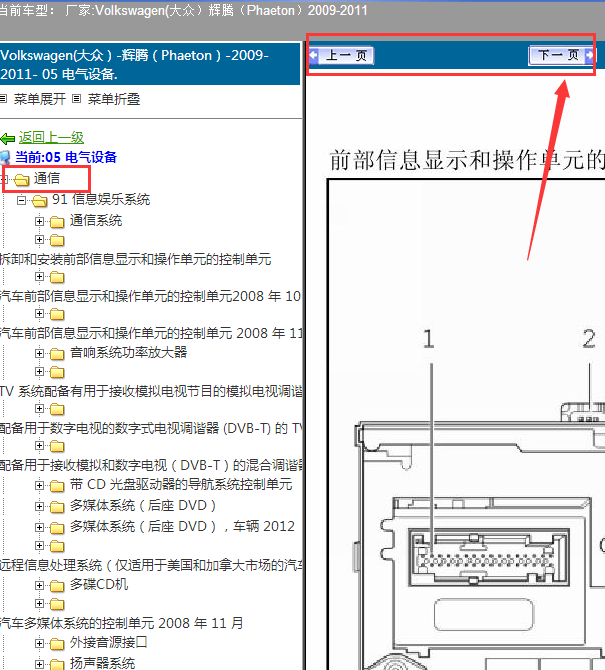Open 多媒体系统（后座 DVD），车辆 2012 item

(182, 526)
